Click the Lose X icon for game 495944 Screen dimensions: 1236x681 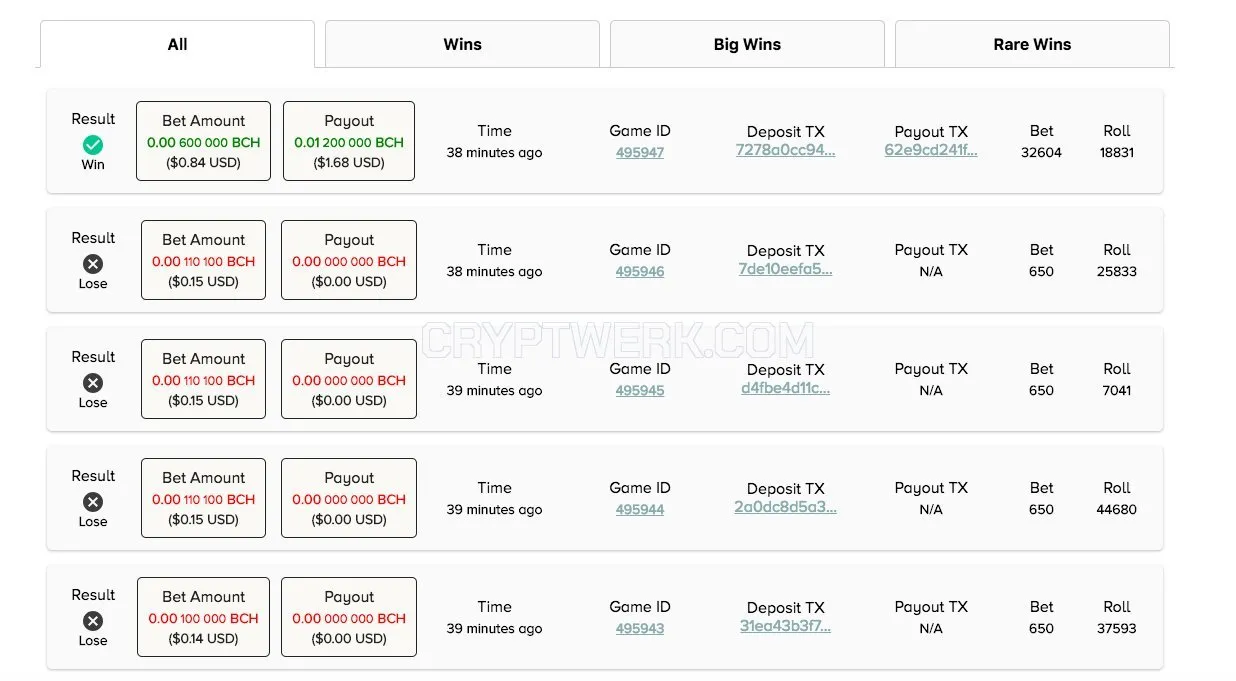[93, 502]
